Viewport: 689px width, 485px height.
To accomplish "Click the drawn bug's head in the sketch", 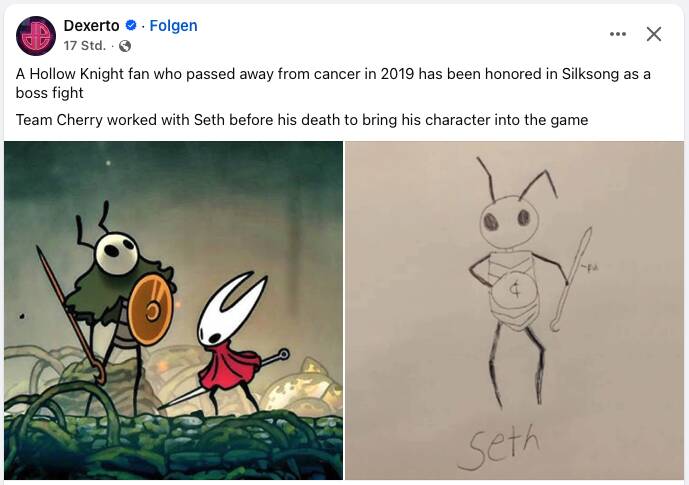I will click(x=509, y=223).
